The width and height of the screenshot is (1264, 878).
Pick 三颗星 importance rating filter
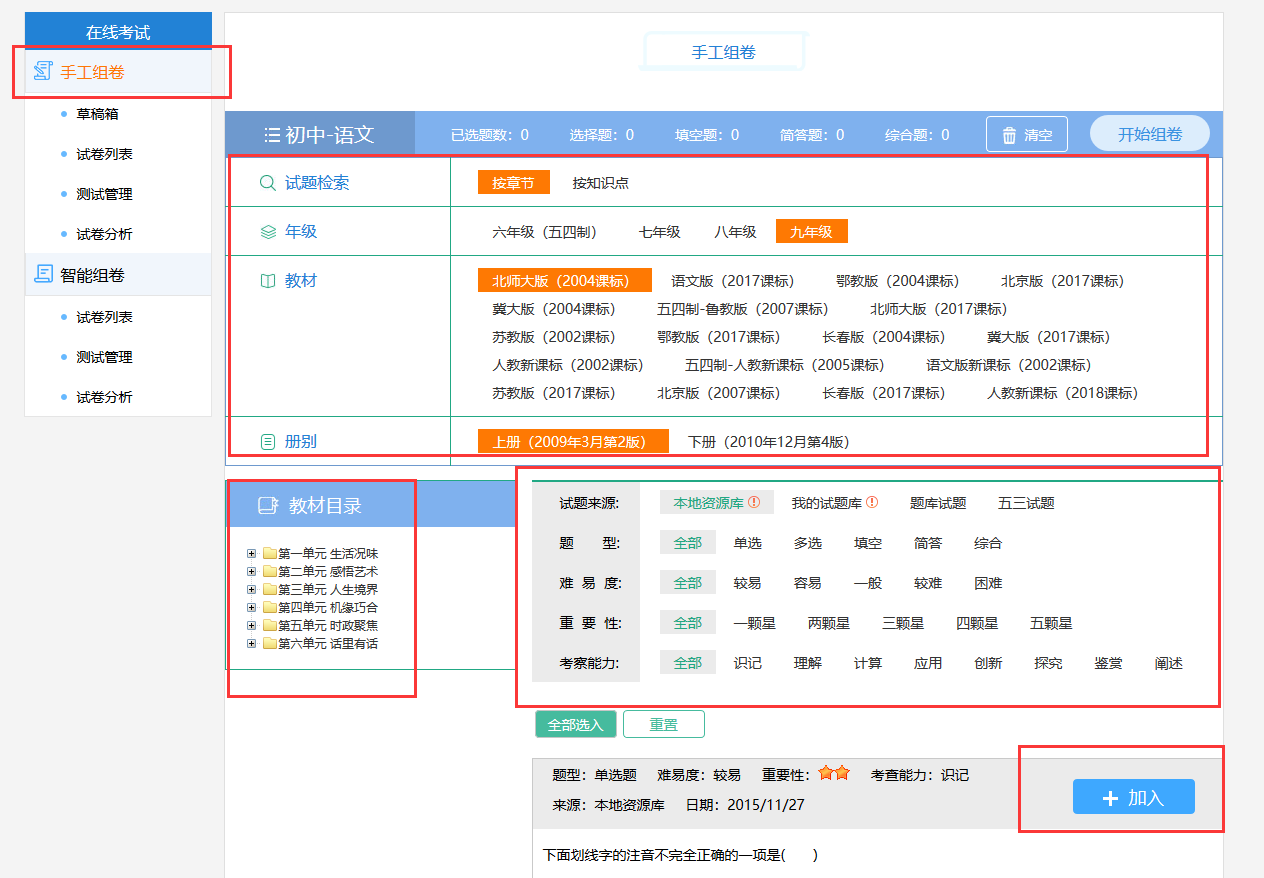click(x=902, y=623)
